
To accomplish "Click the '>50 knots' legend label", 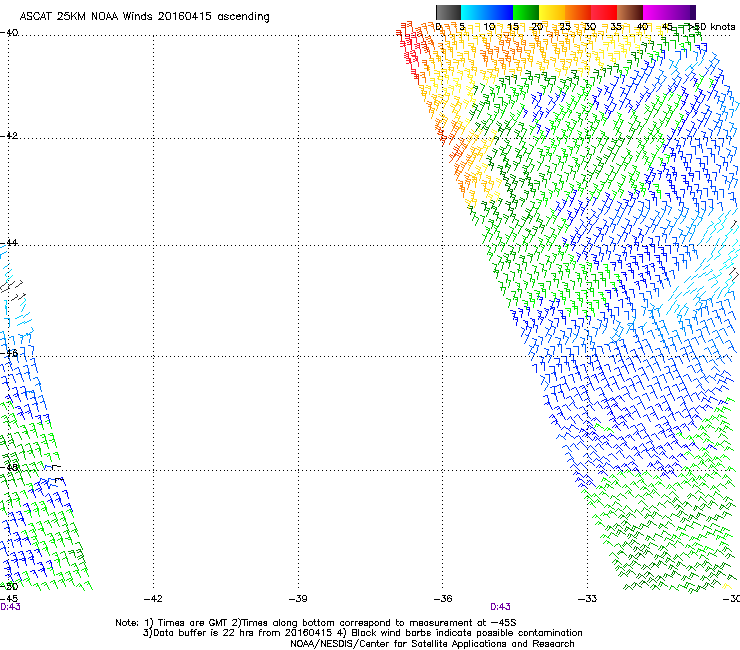I will [712, 27].
